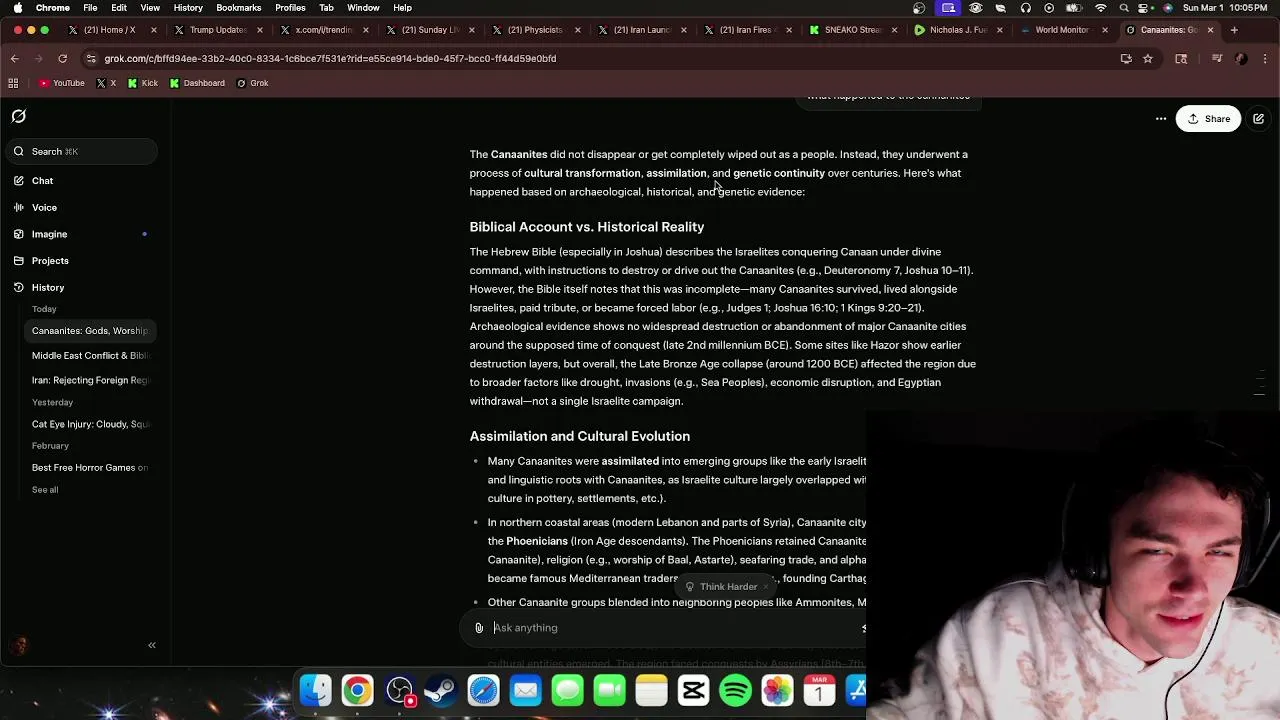Screen dimensions: 1280x720
Task: Open the Search box in the sidebar
Action: point(82,151)
